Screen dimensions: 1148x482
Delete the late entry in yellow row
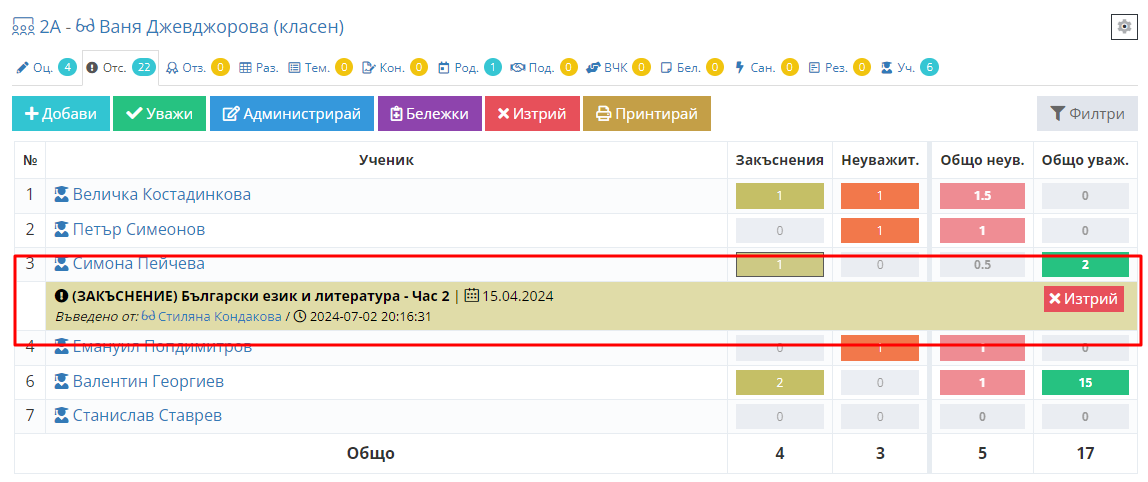(1083, 299)
